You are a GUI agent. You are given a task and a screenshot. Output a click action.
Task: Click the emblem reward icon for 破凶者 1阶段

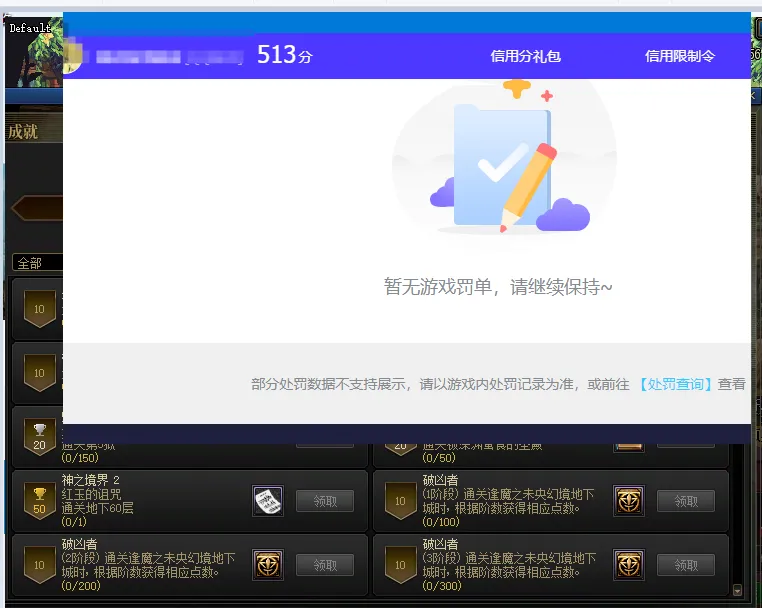point(629,501)
